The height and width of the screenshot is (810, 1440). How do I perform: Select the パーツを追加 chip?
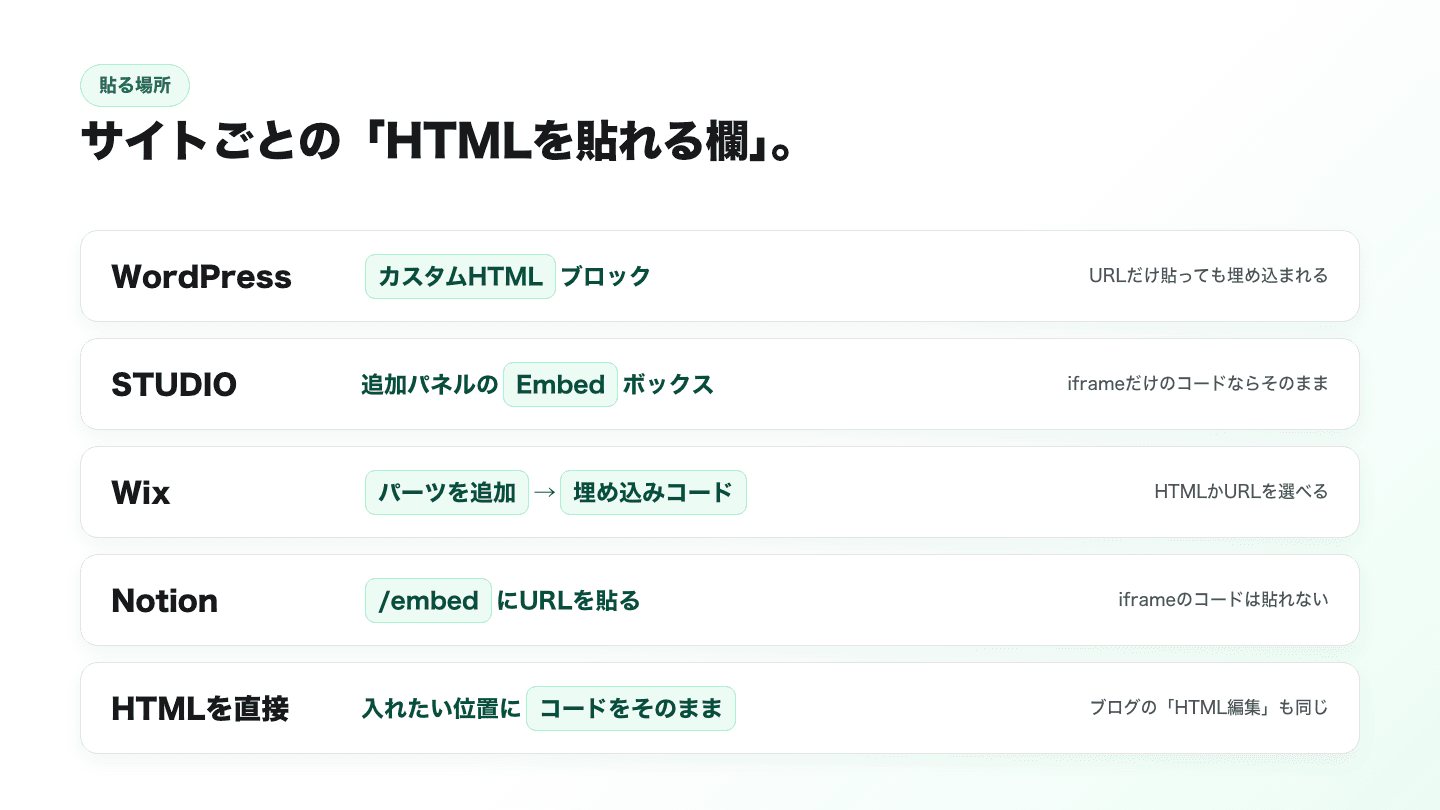point(447,492)
